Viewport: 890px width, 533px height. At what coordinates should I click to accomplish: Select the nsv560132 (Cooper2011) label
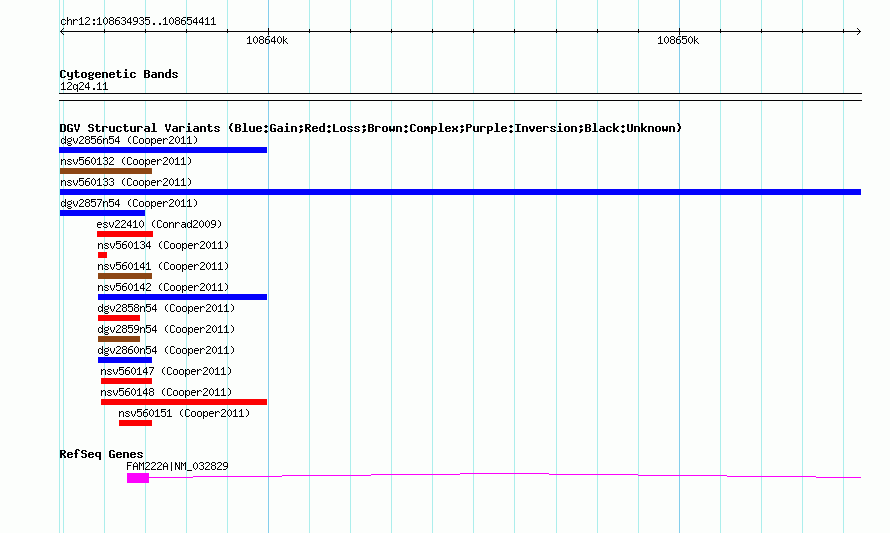(x=126, y=161)
